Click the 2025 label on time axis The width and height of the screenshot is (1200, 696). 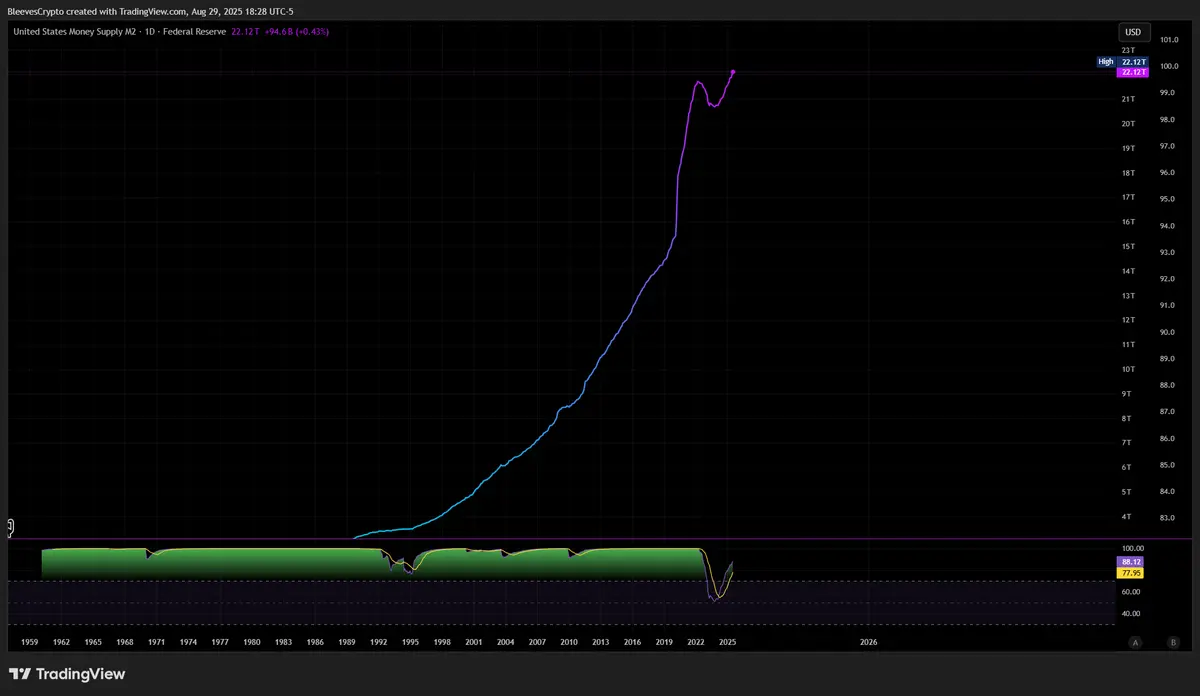coord(728,642)
